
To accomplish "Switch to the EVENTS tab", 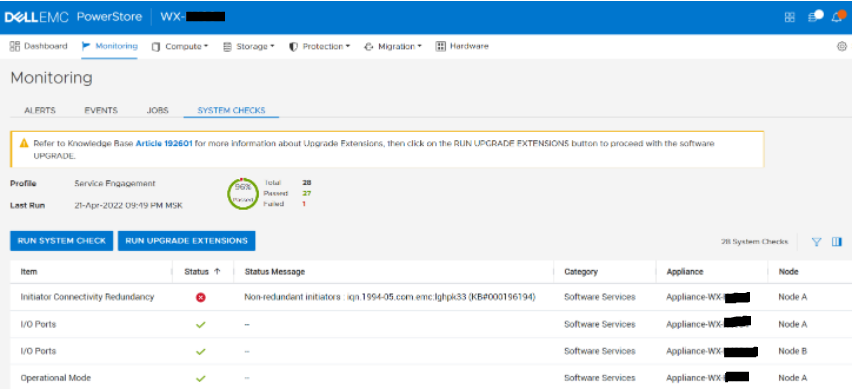I will click(101, 110).
